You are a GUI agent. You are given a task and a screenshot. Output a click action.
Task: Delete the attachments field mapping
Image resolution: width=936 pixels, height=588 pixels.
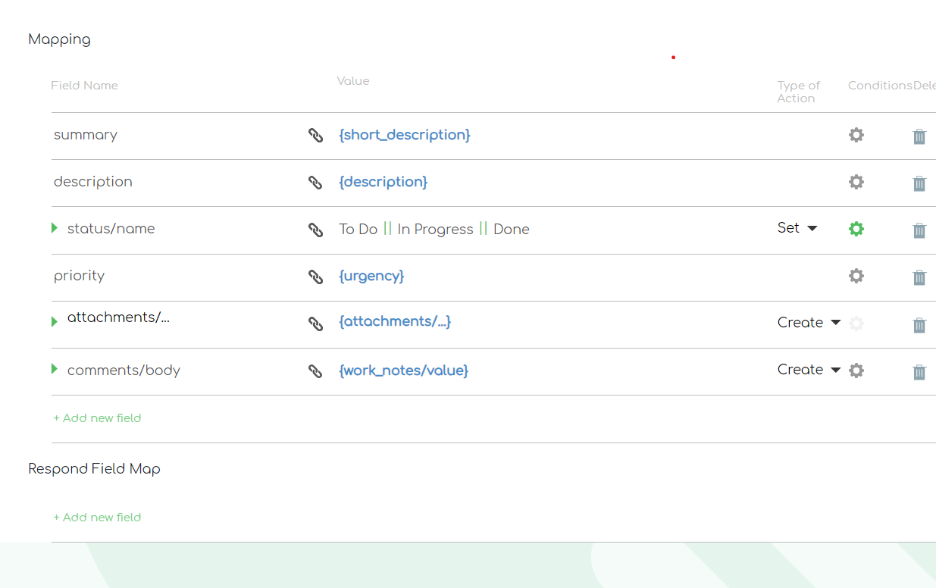click(919, 324)
